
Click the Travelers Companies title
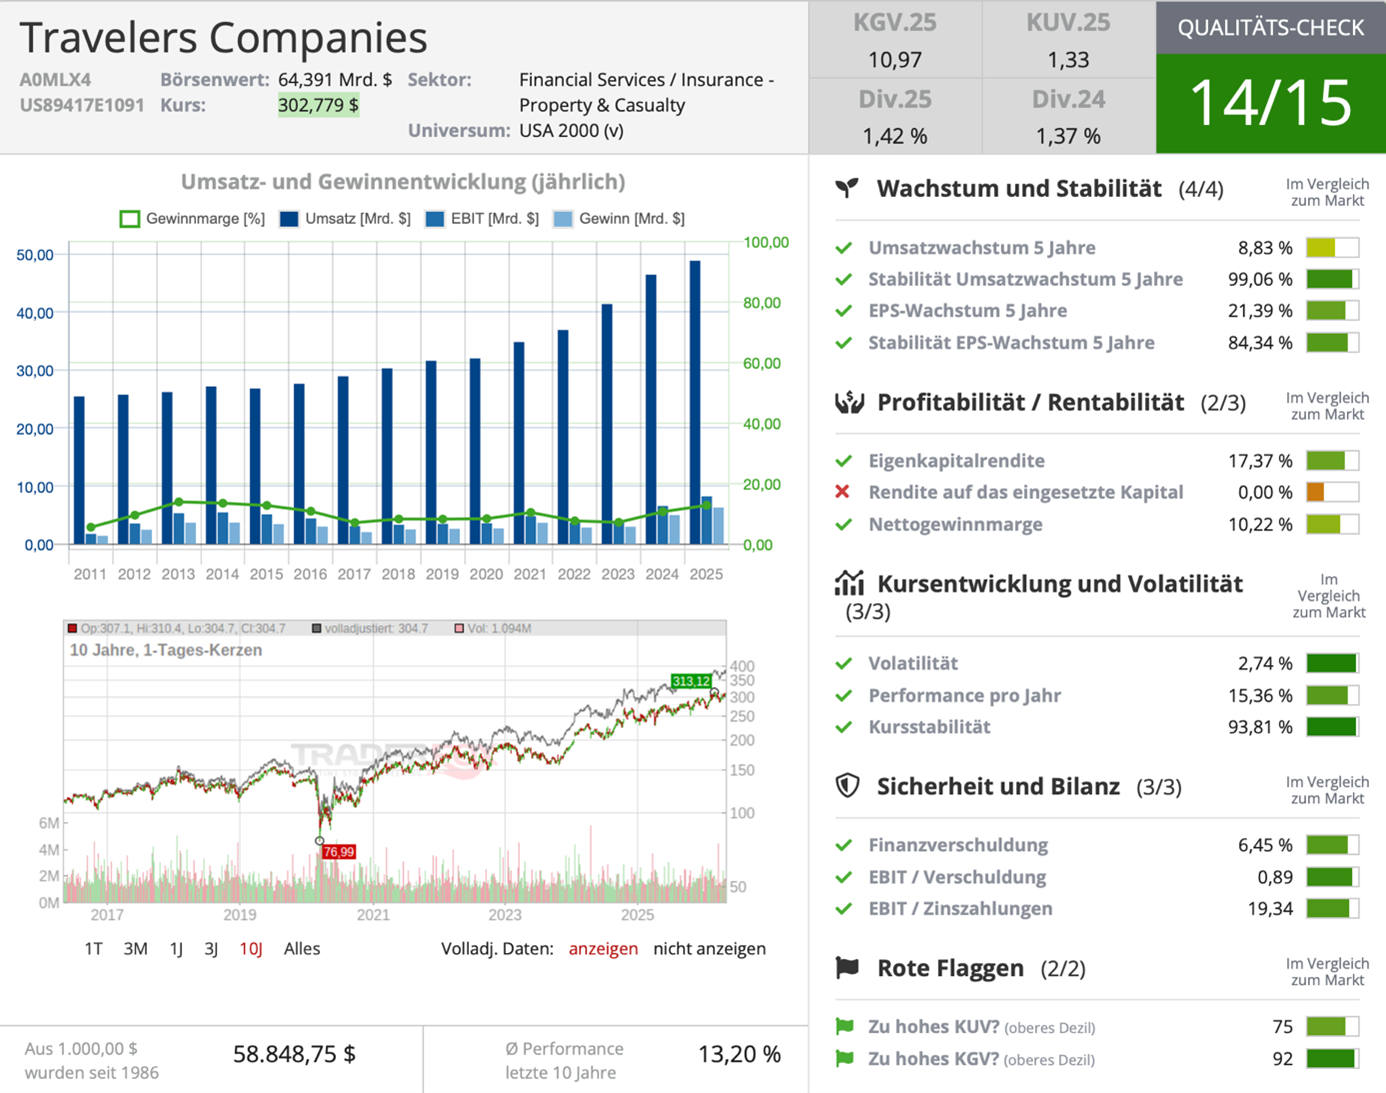point(223,37)
